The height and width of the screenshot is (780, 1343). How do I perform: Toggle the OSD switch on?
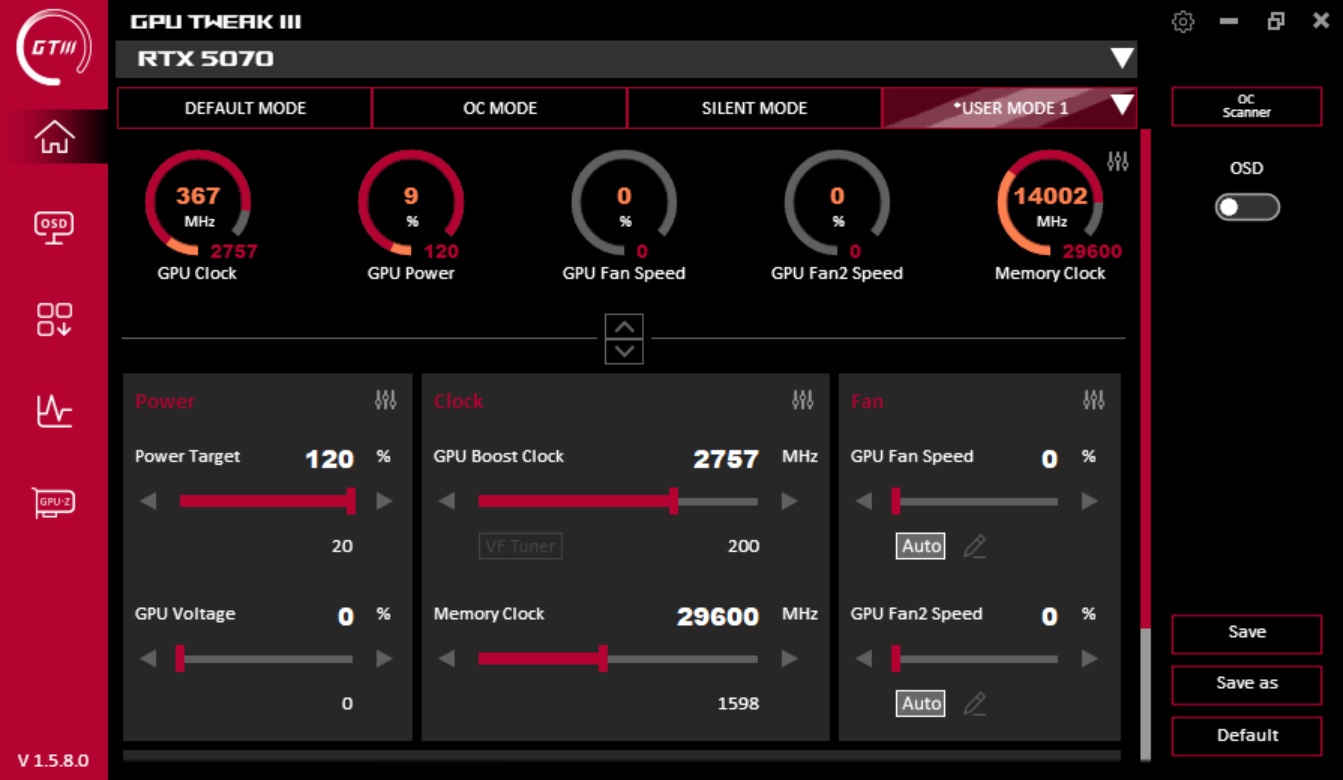[x=1247, y=207]
